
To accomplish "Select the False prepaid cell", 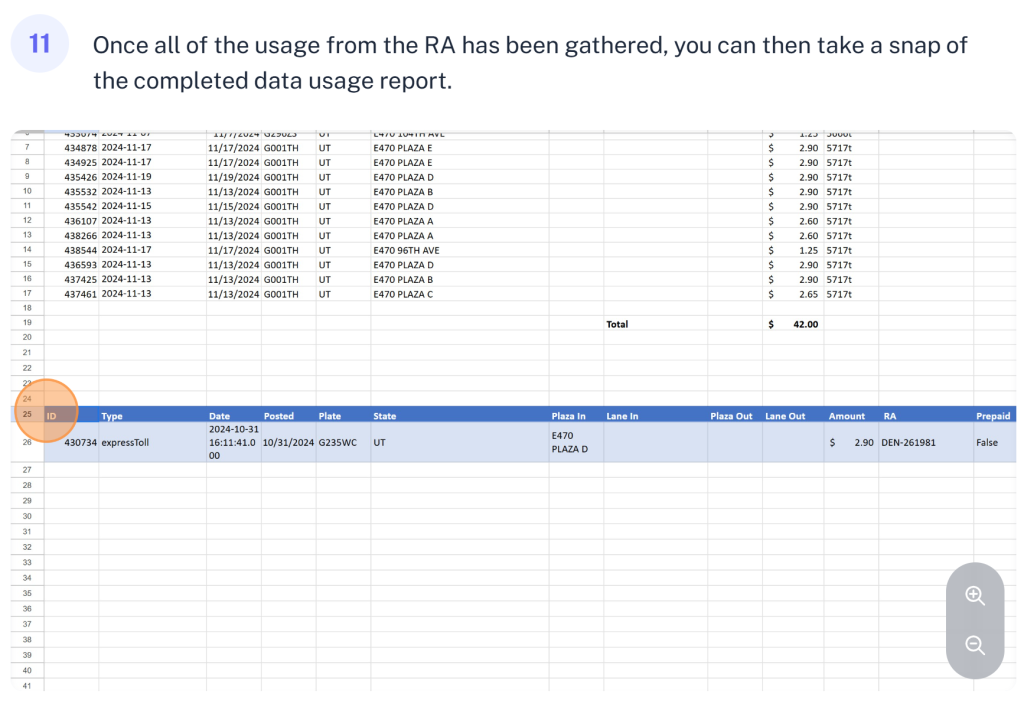I will tap(988, 442).
